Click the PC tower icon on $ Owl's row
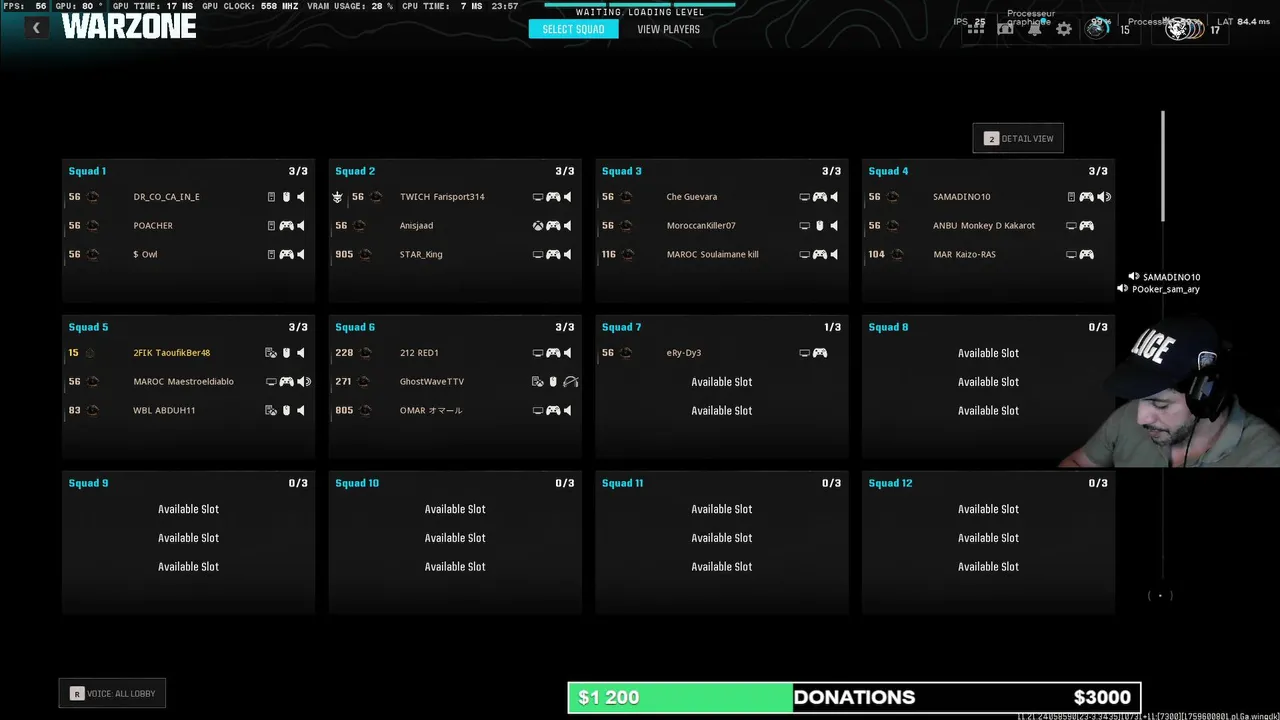Screen dimensions: 1280x720 (x=271, y=255)
